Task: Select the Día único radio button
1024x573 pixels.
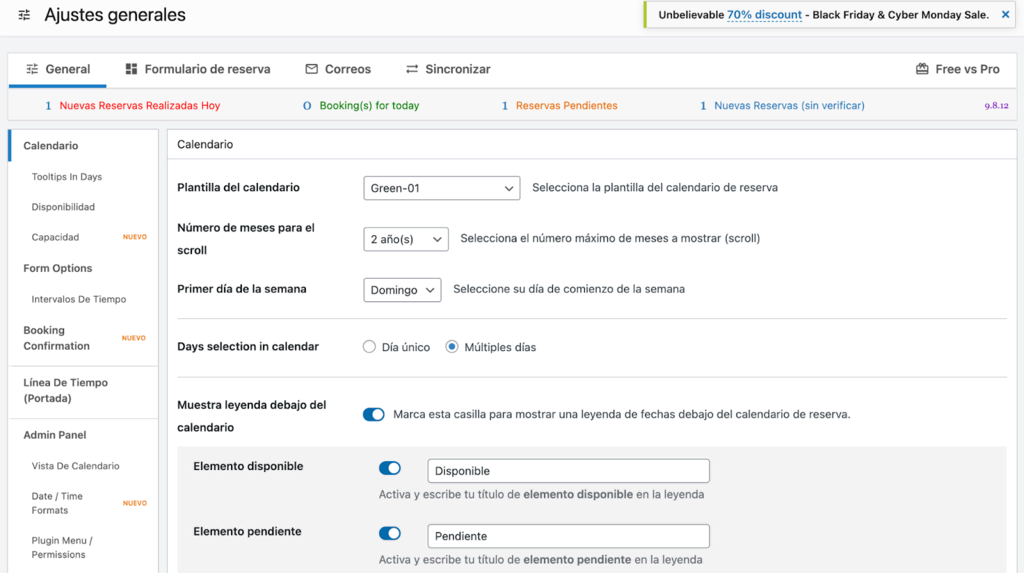Action: 369,347
